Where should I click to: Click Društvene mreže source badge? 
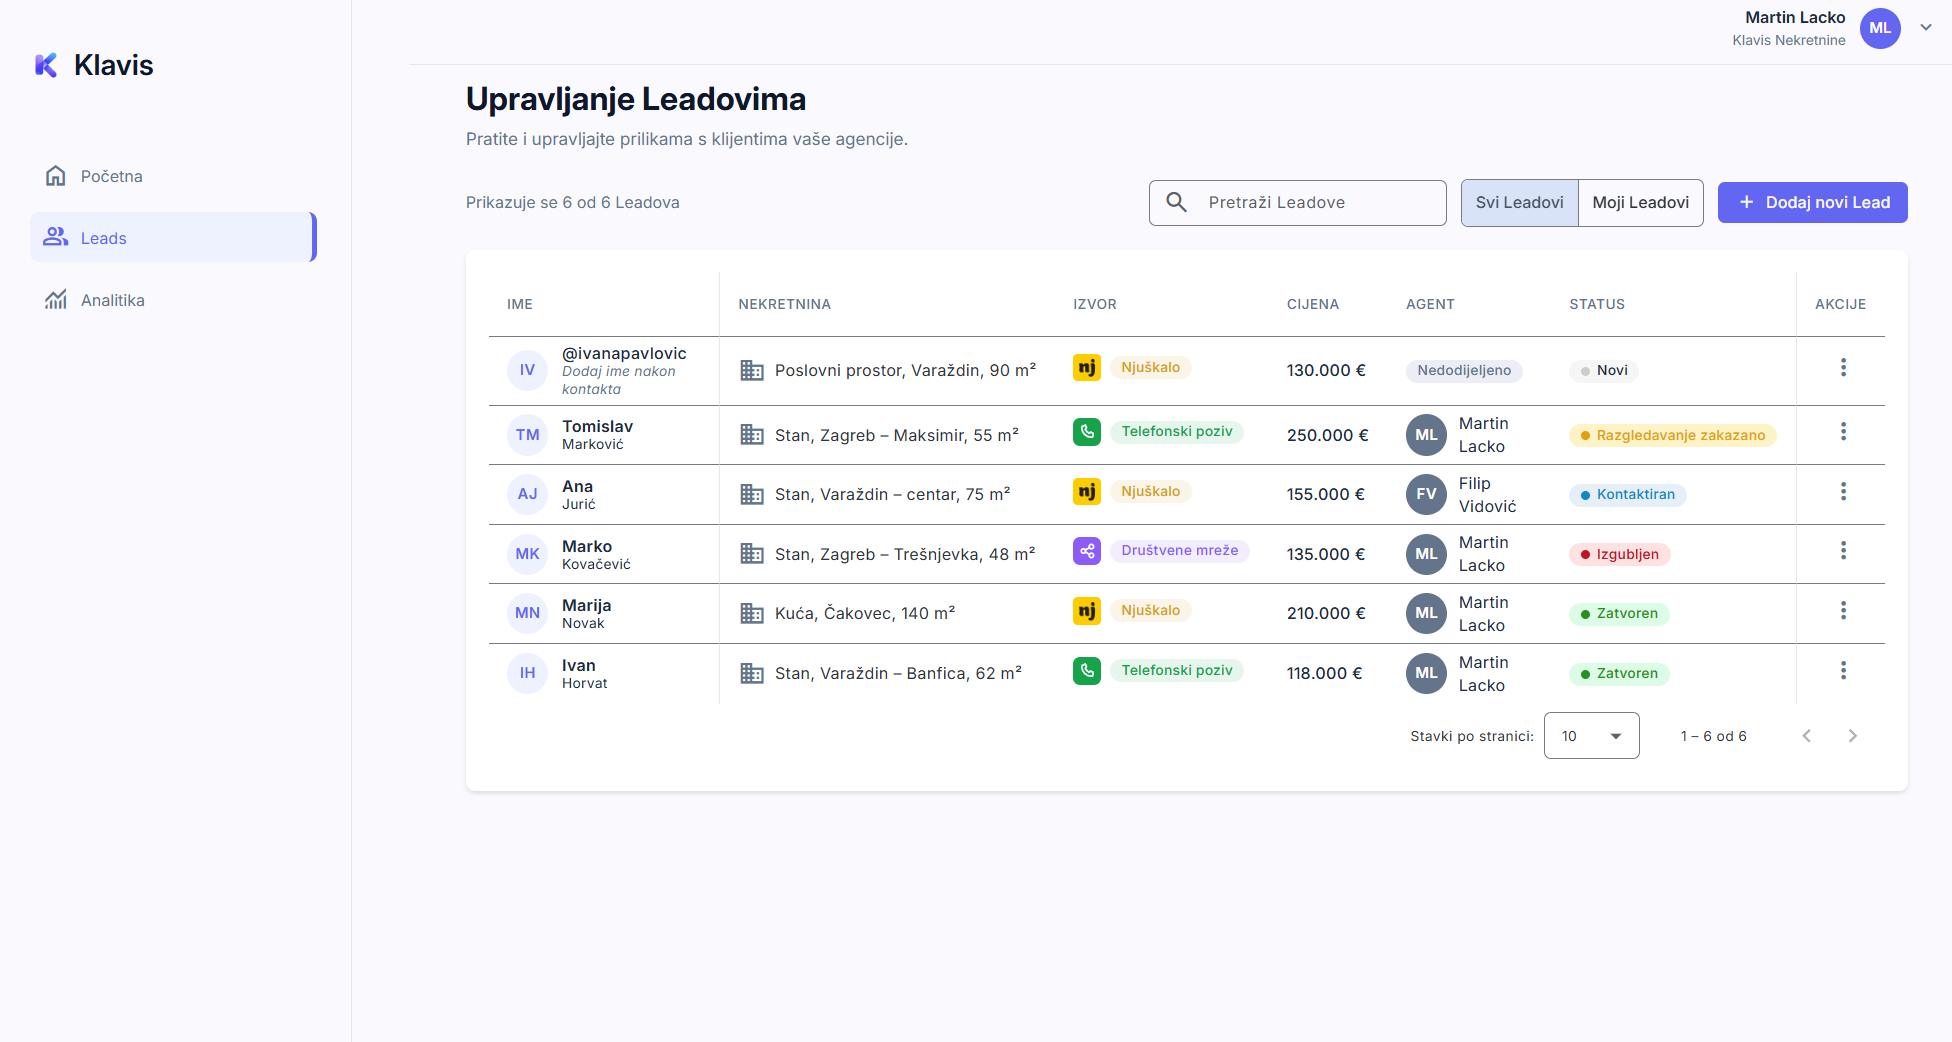pyautogui.click(x=1180, y=550)
